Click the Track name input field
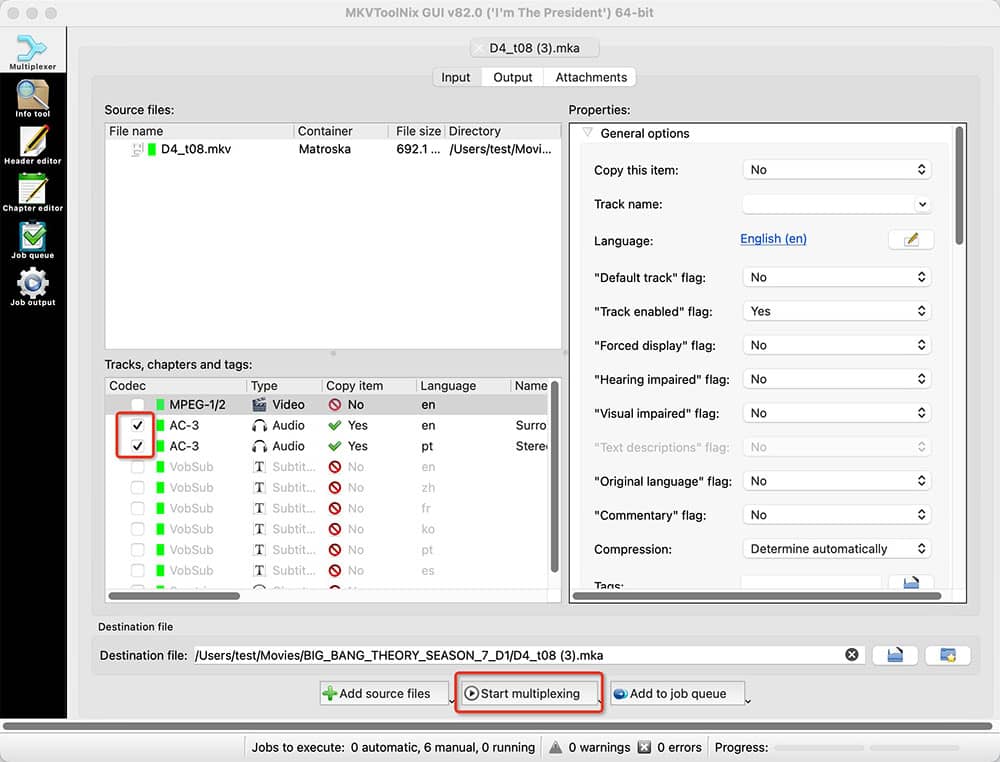 click(828, 204)
